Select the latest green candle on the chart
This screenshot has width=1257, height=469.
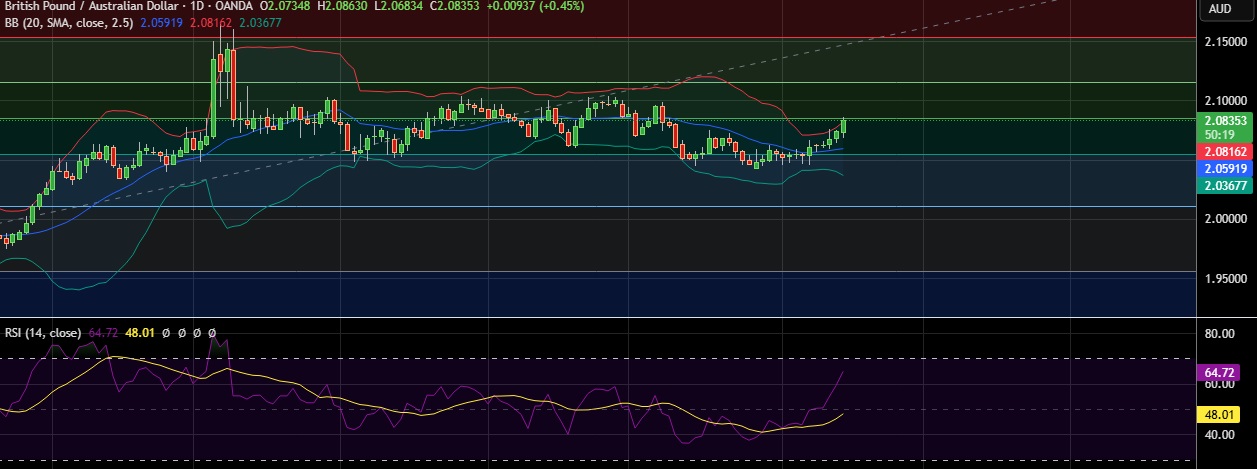point(844,126)
